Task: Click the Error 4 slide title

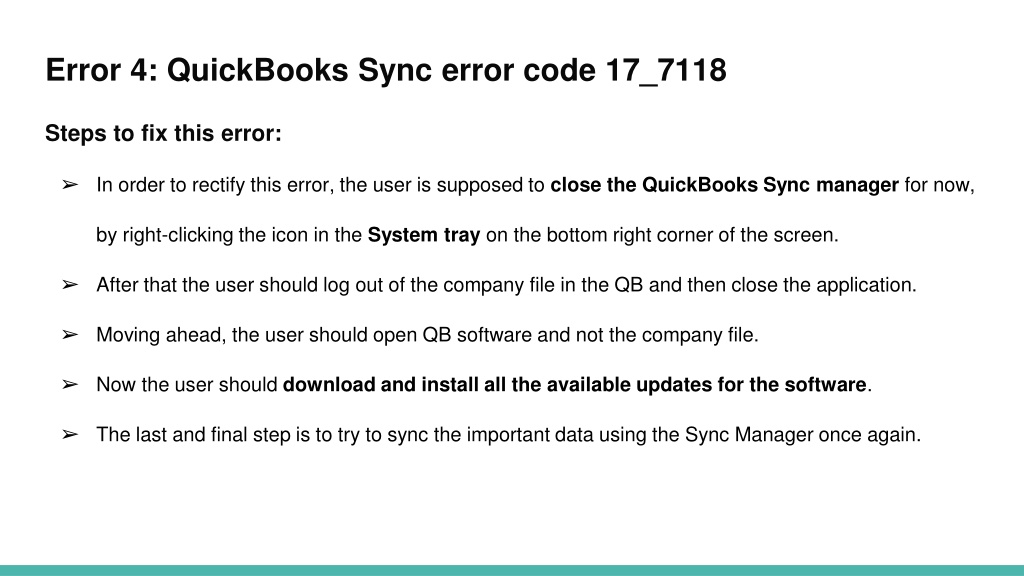Action: coord(385,70)
